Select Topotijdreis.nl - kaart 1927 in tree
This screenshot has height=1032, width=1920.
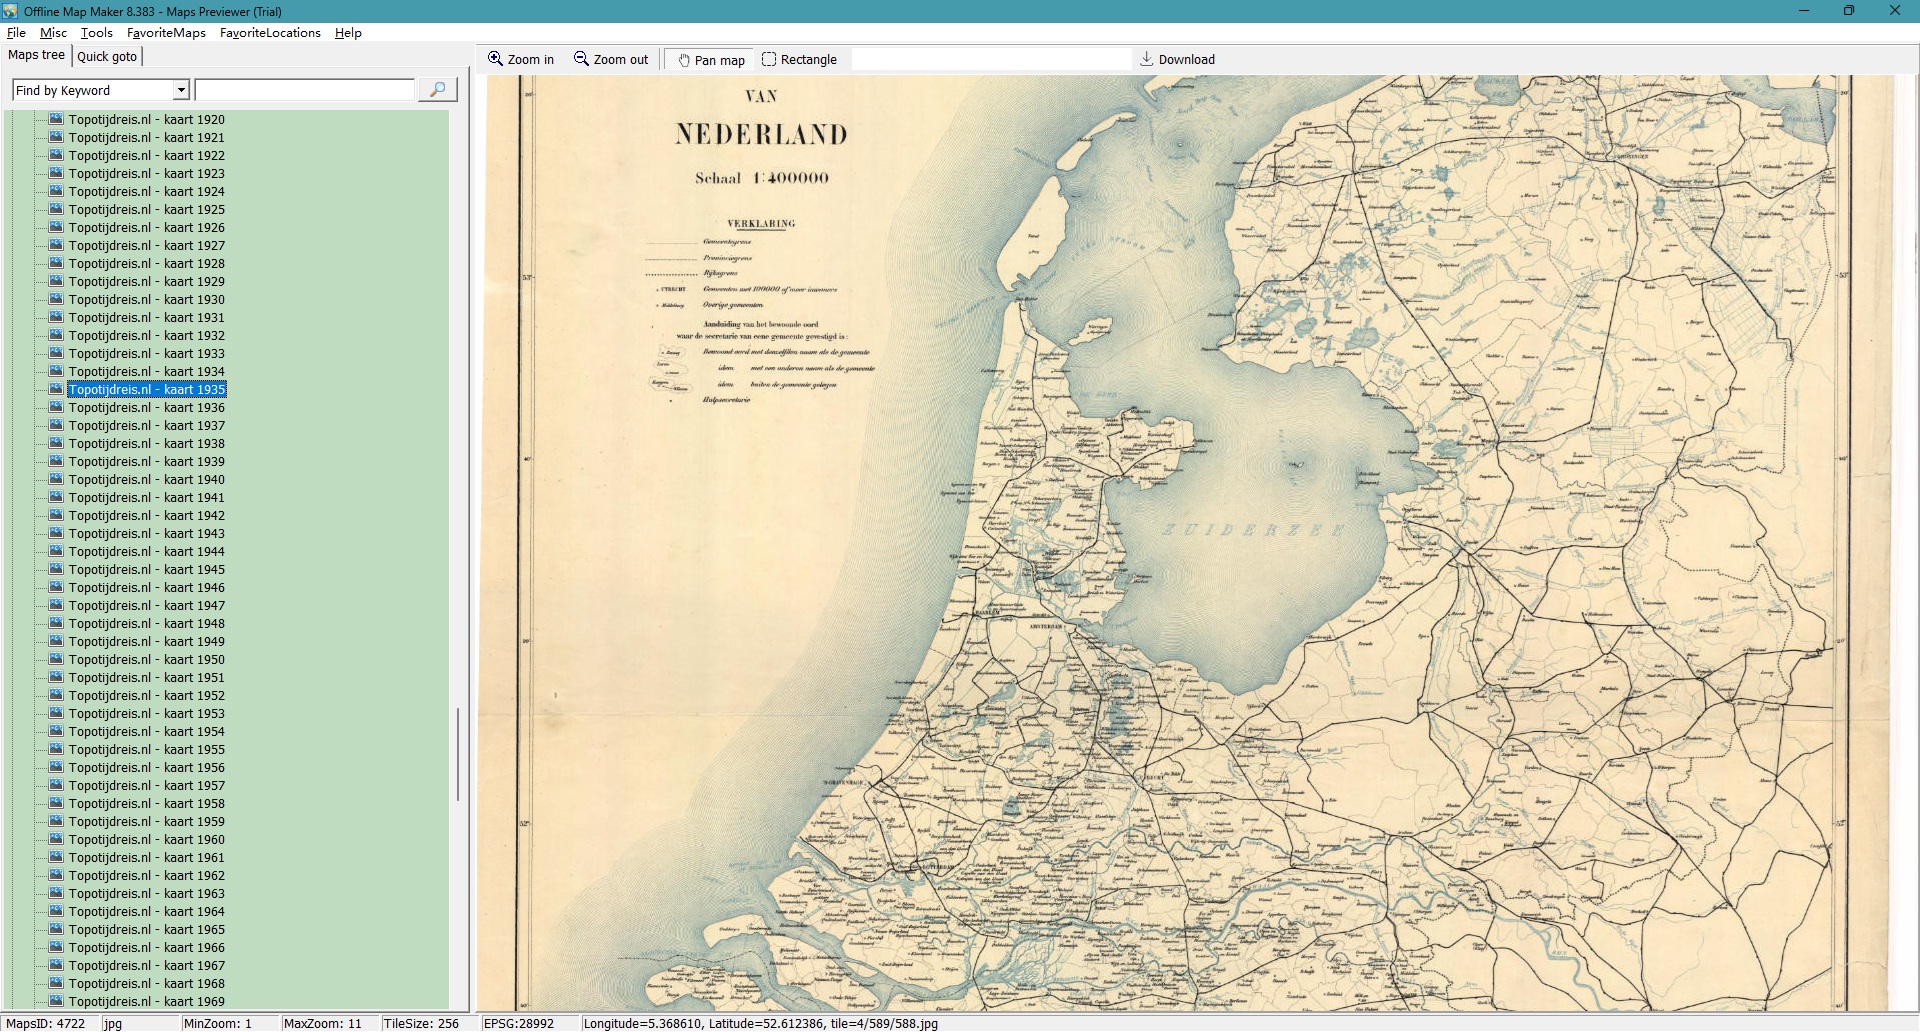pyautogui.click(x=146, y=245)
